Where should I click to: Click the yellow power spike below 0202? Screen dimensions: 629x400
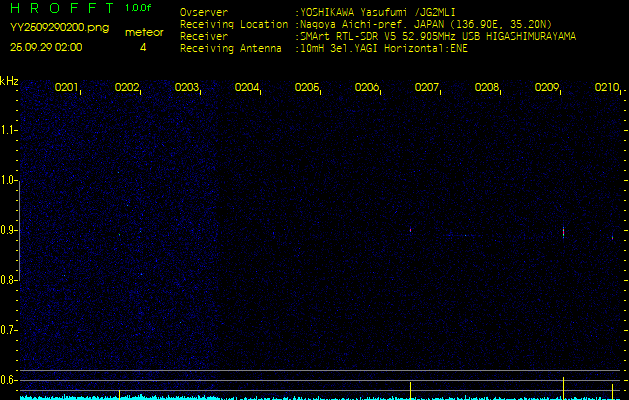pyautogui.click(x=119, y=395)
